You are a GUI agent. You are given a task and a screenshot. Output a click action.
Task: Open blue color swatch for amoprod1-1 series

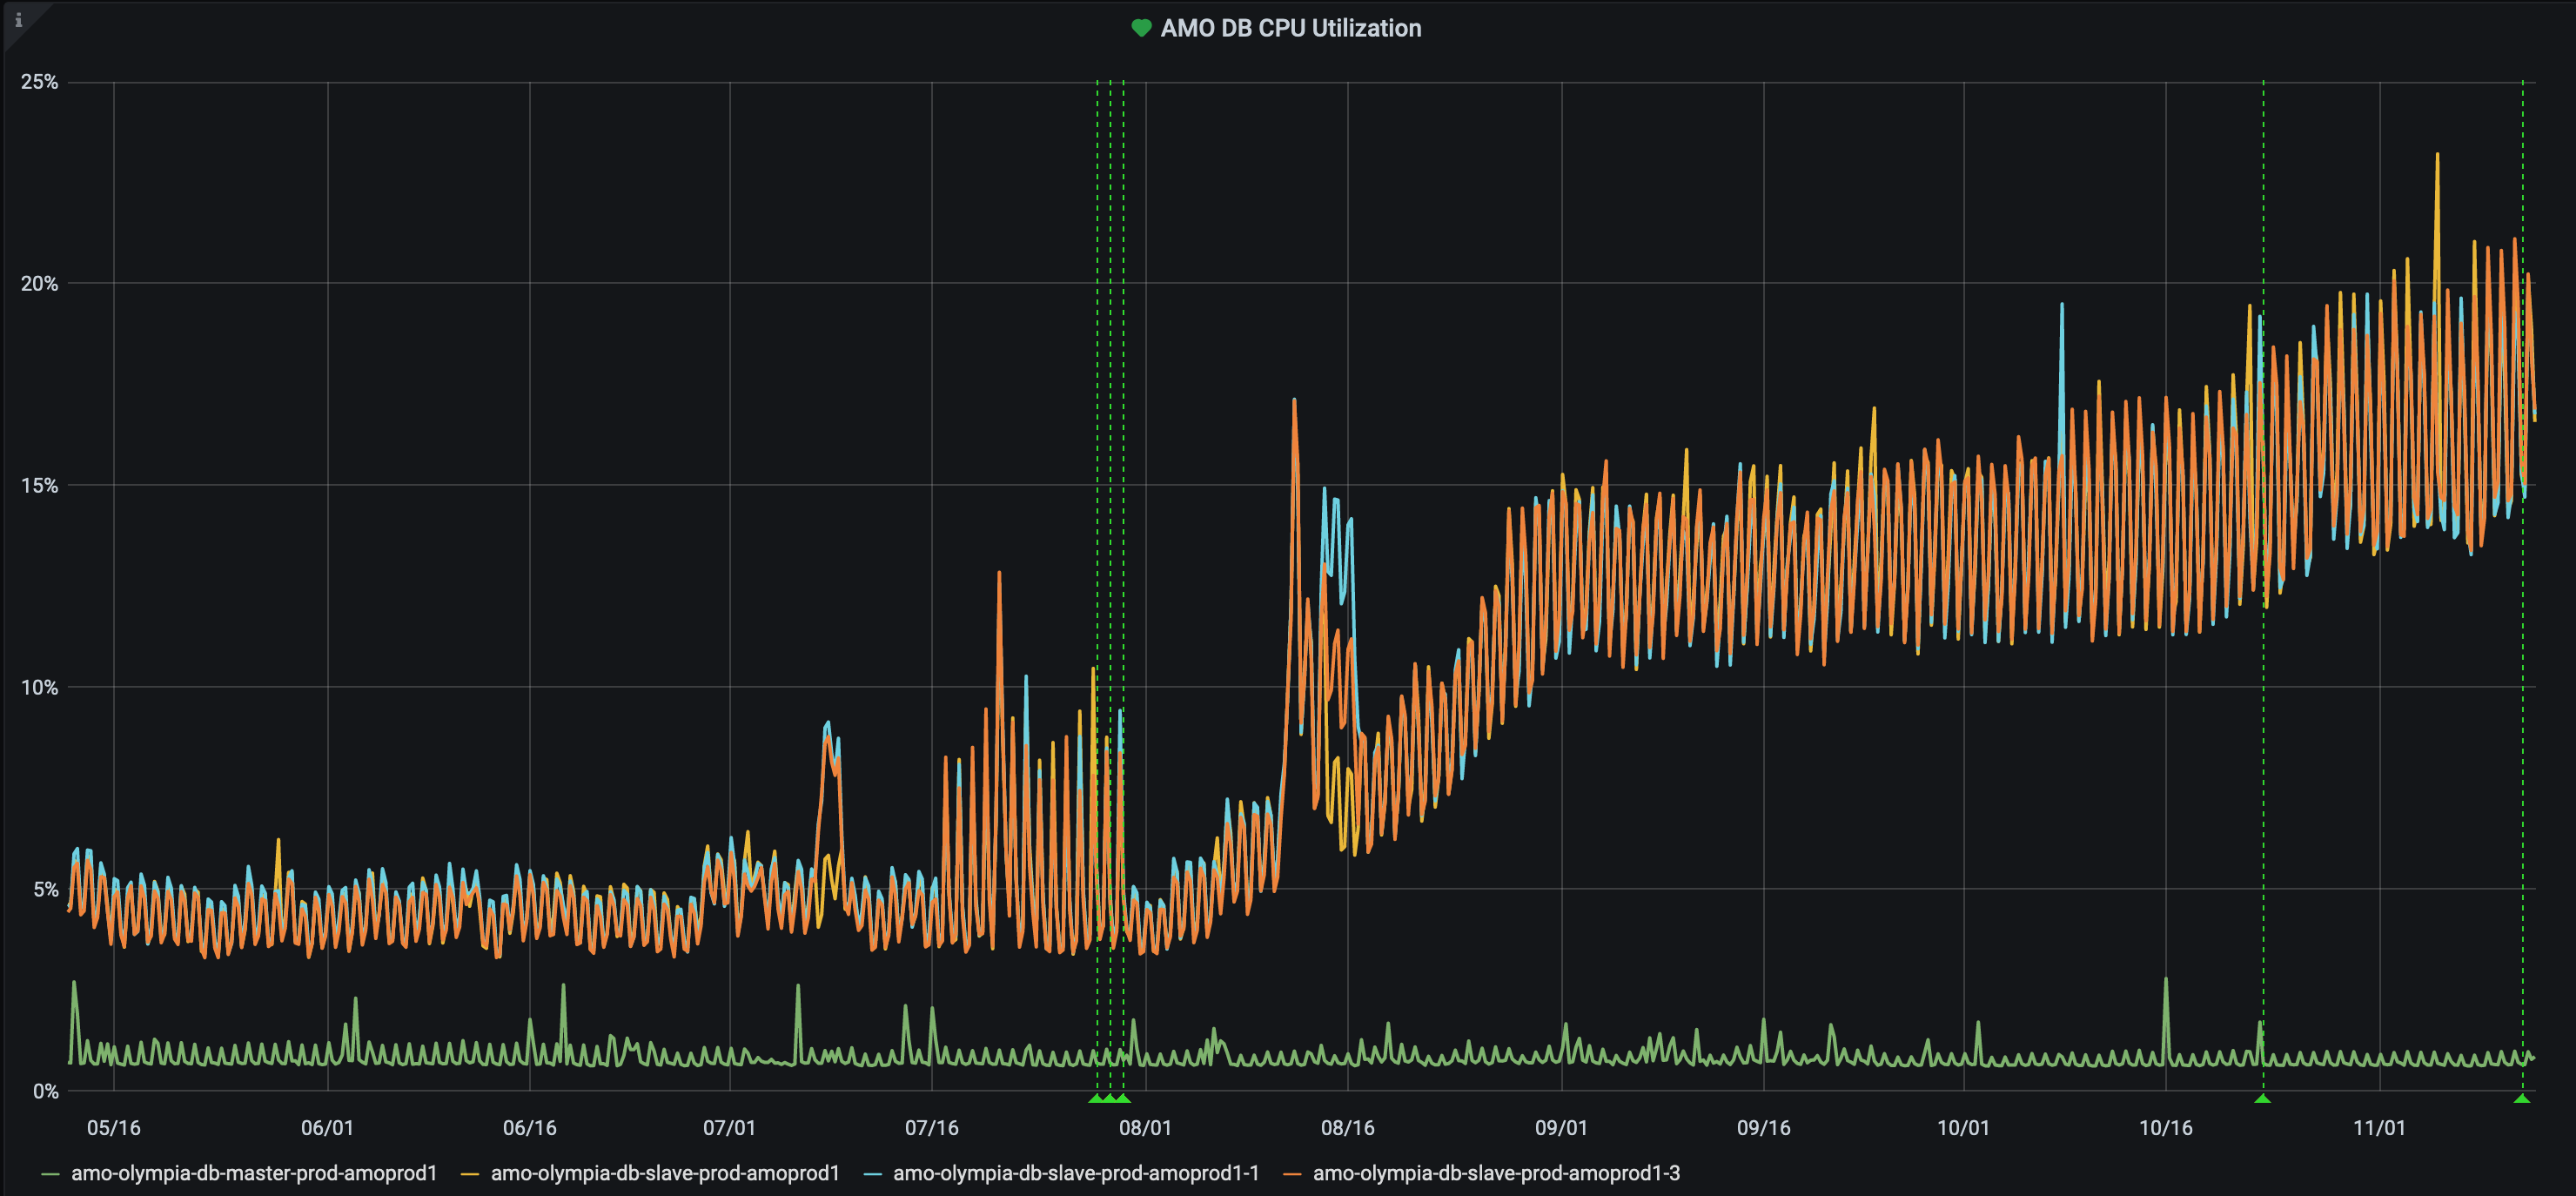(x=872, y=1174)
